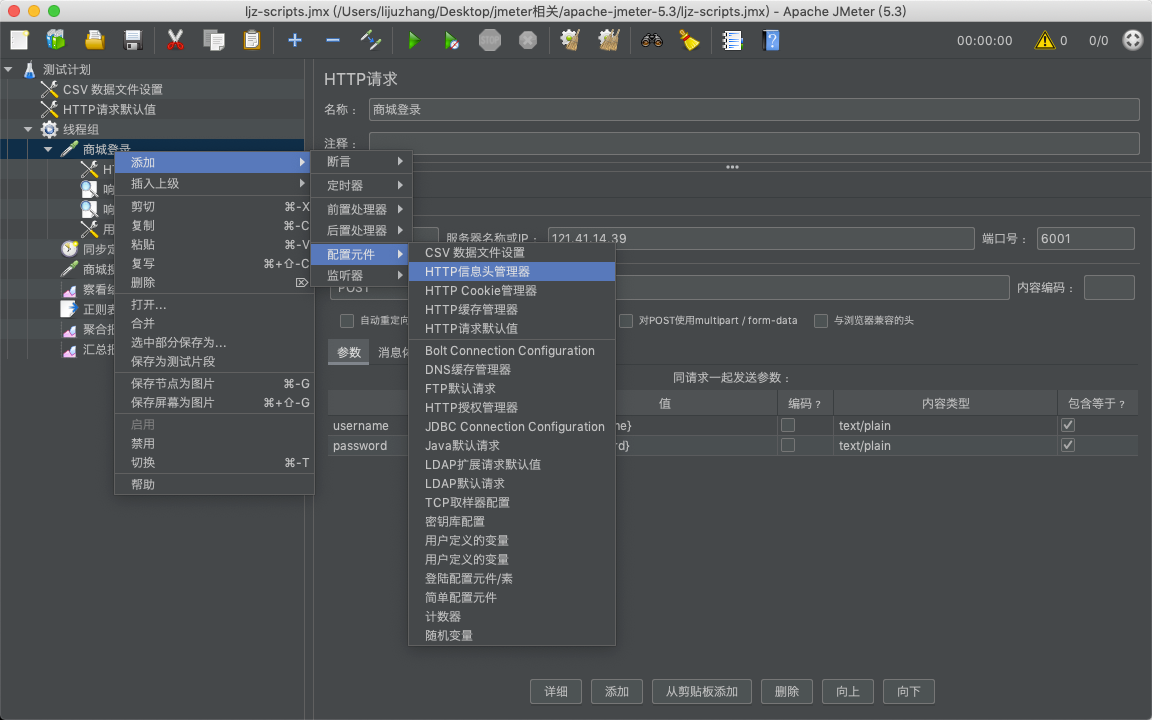Switch to the 参数 tab
This screenshot has width=1152, height=720.
(349, 353)
